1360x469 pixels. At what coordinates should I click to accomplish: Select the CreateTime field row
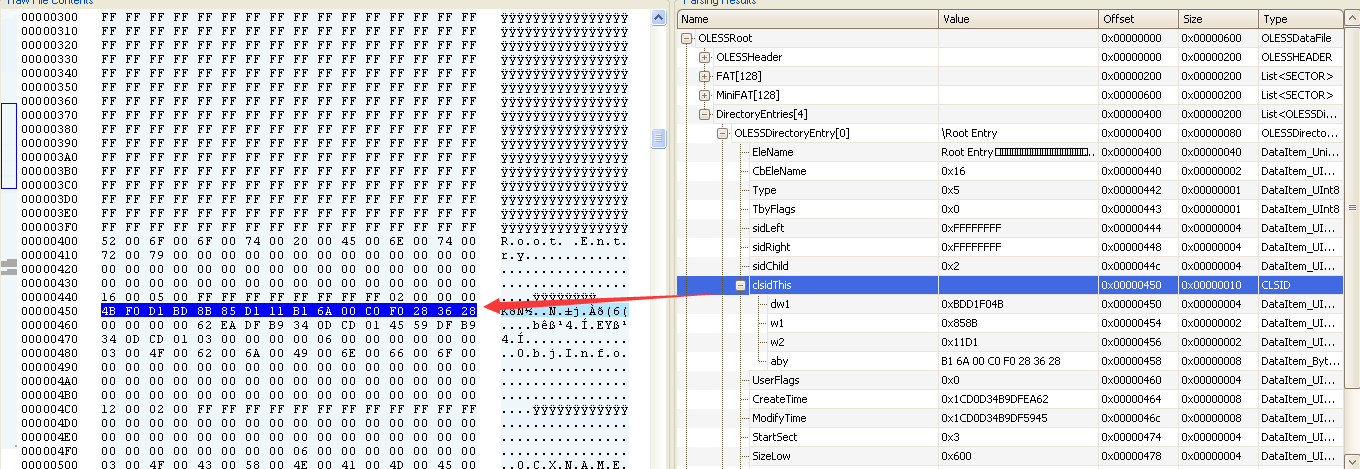[x=781, y=399]
